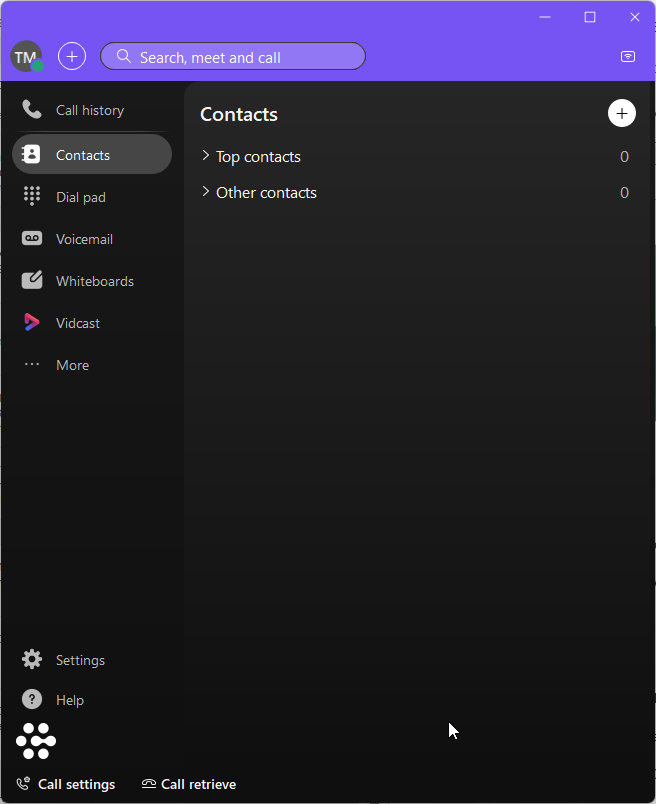
Task: Close the Webex window
Action: click(x=635, y=17)
